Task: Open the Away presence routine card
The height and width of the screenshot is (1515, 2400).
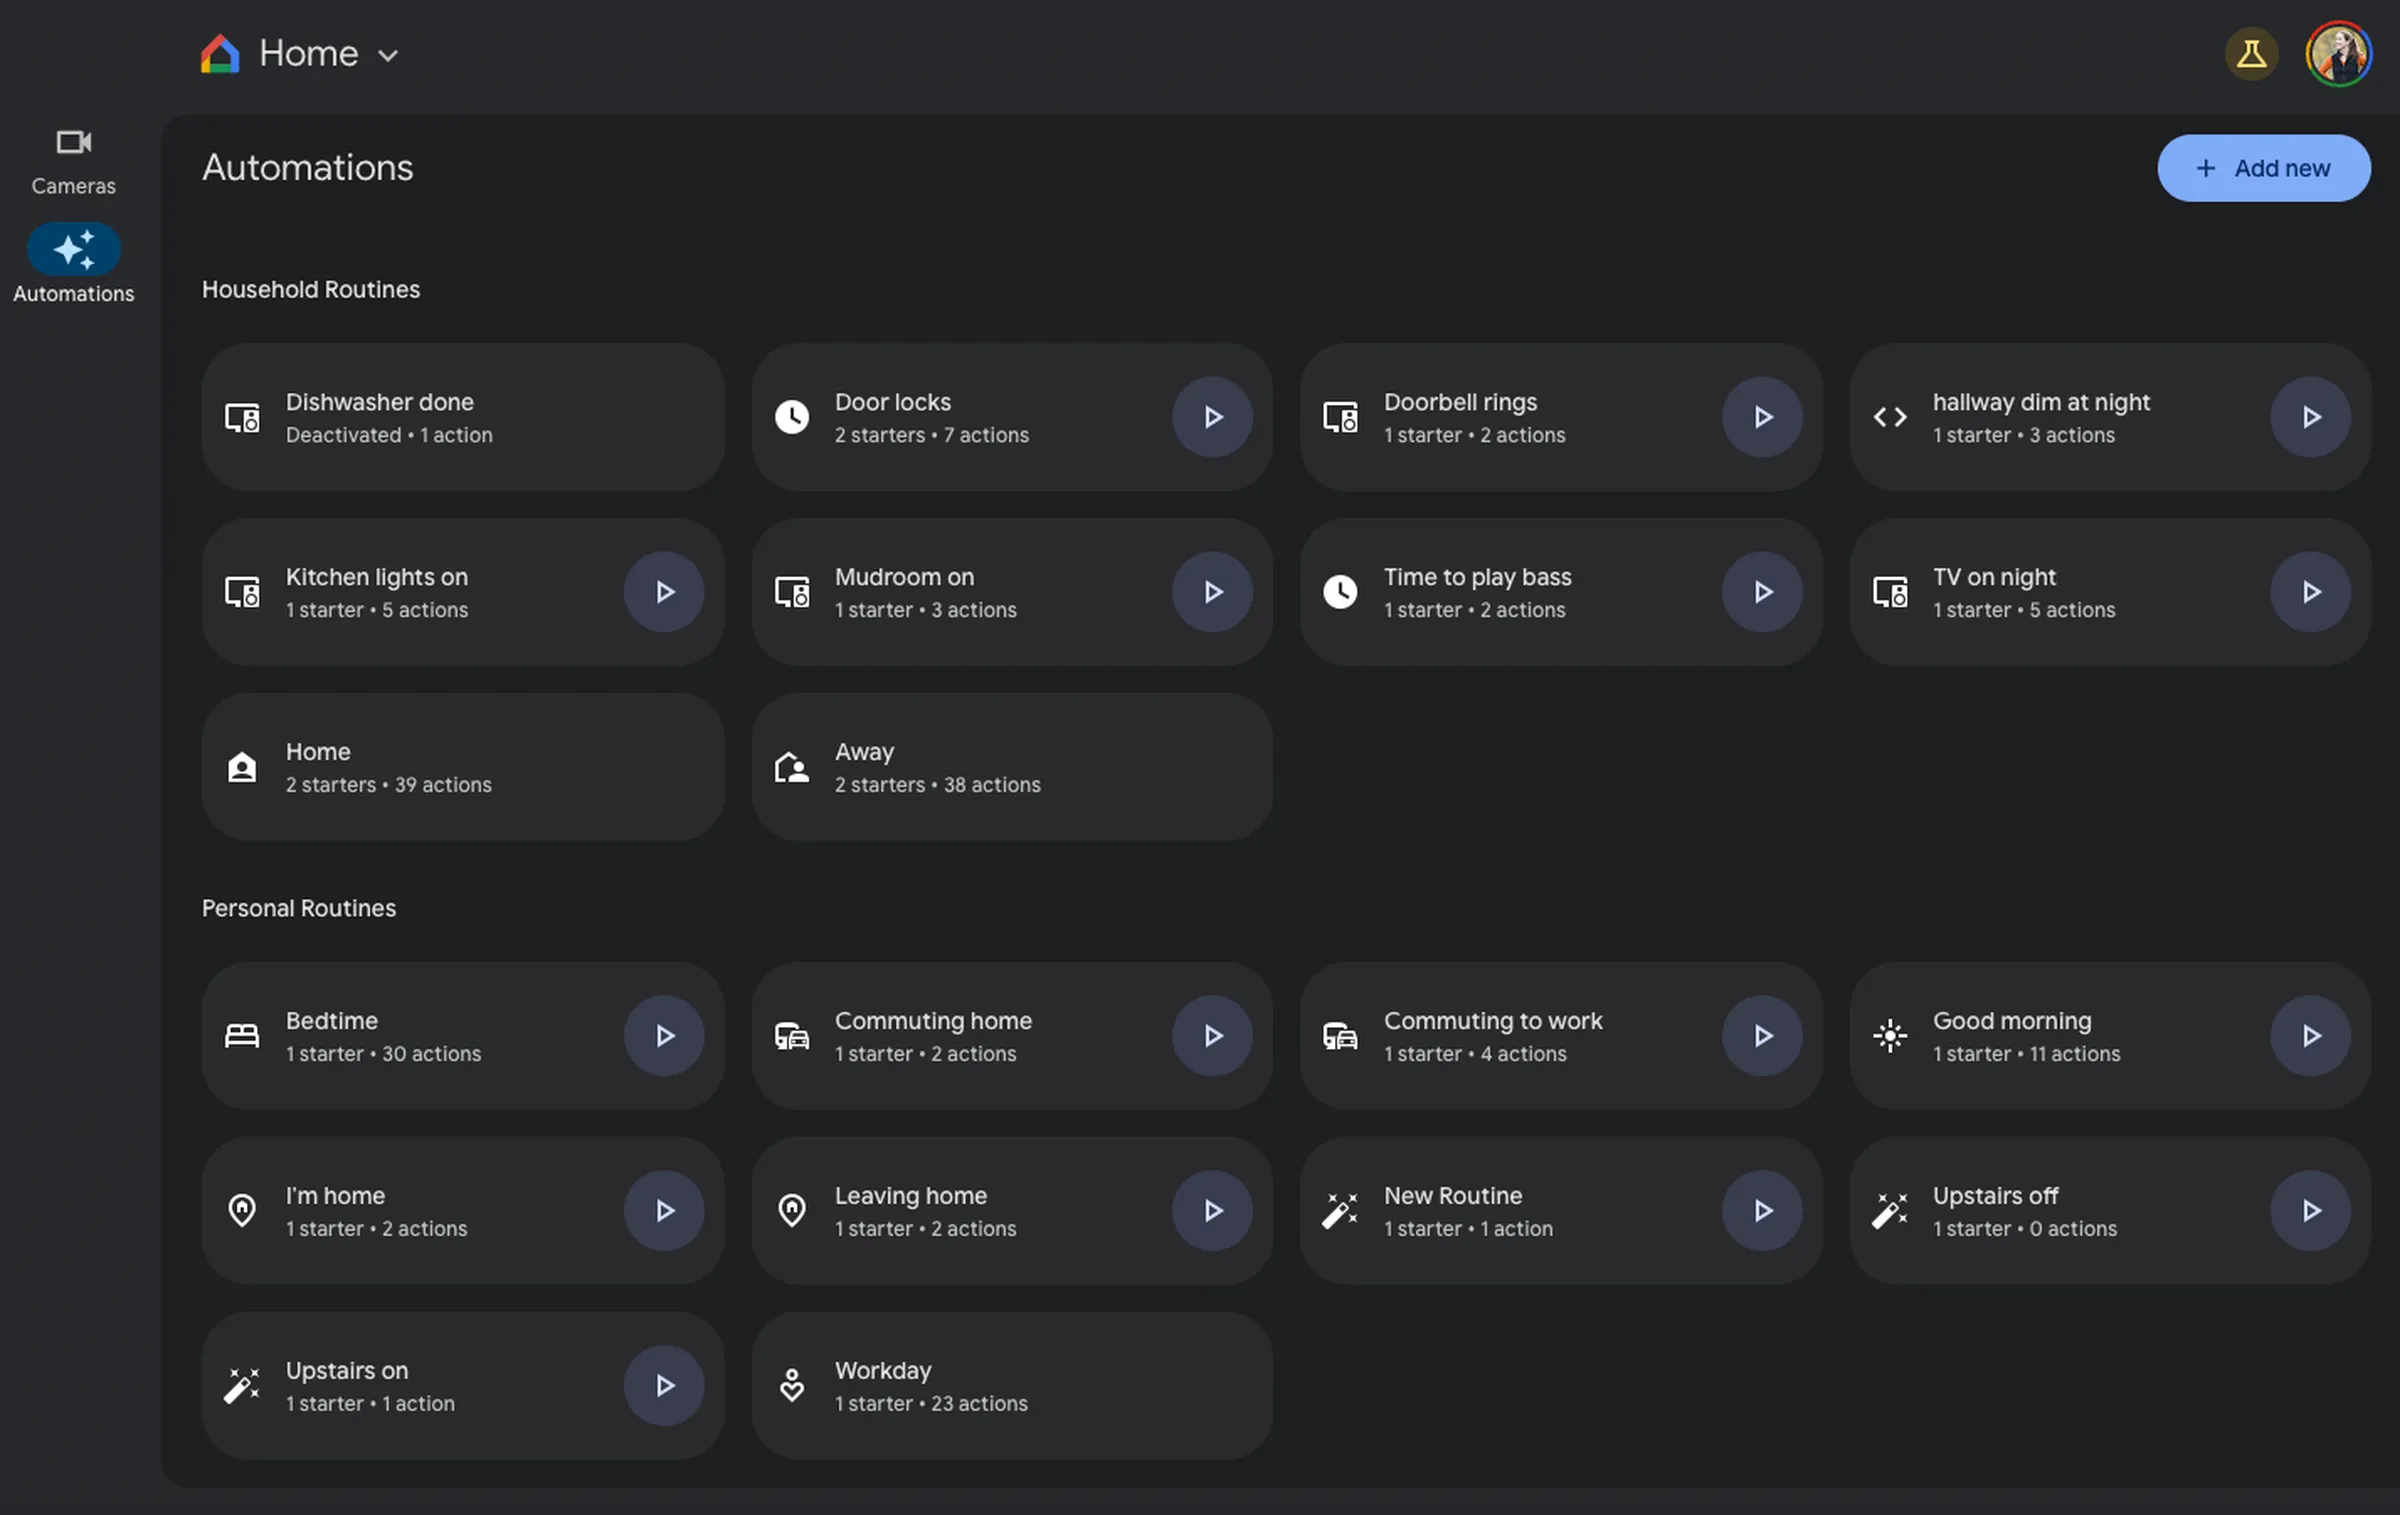Action: 1011,767
